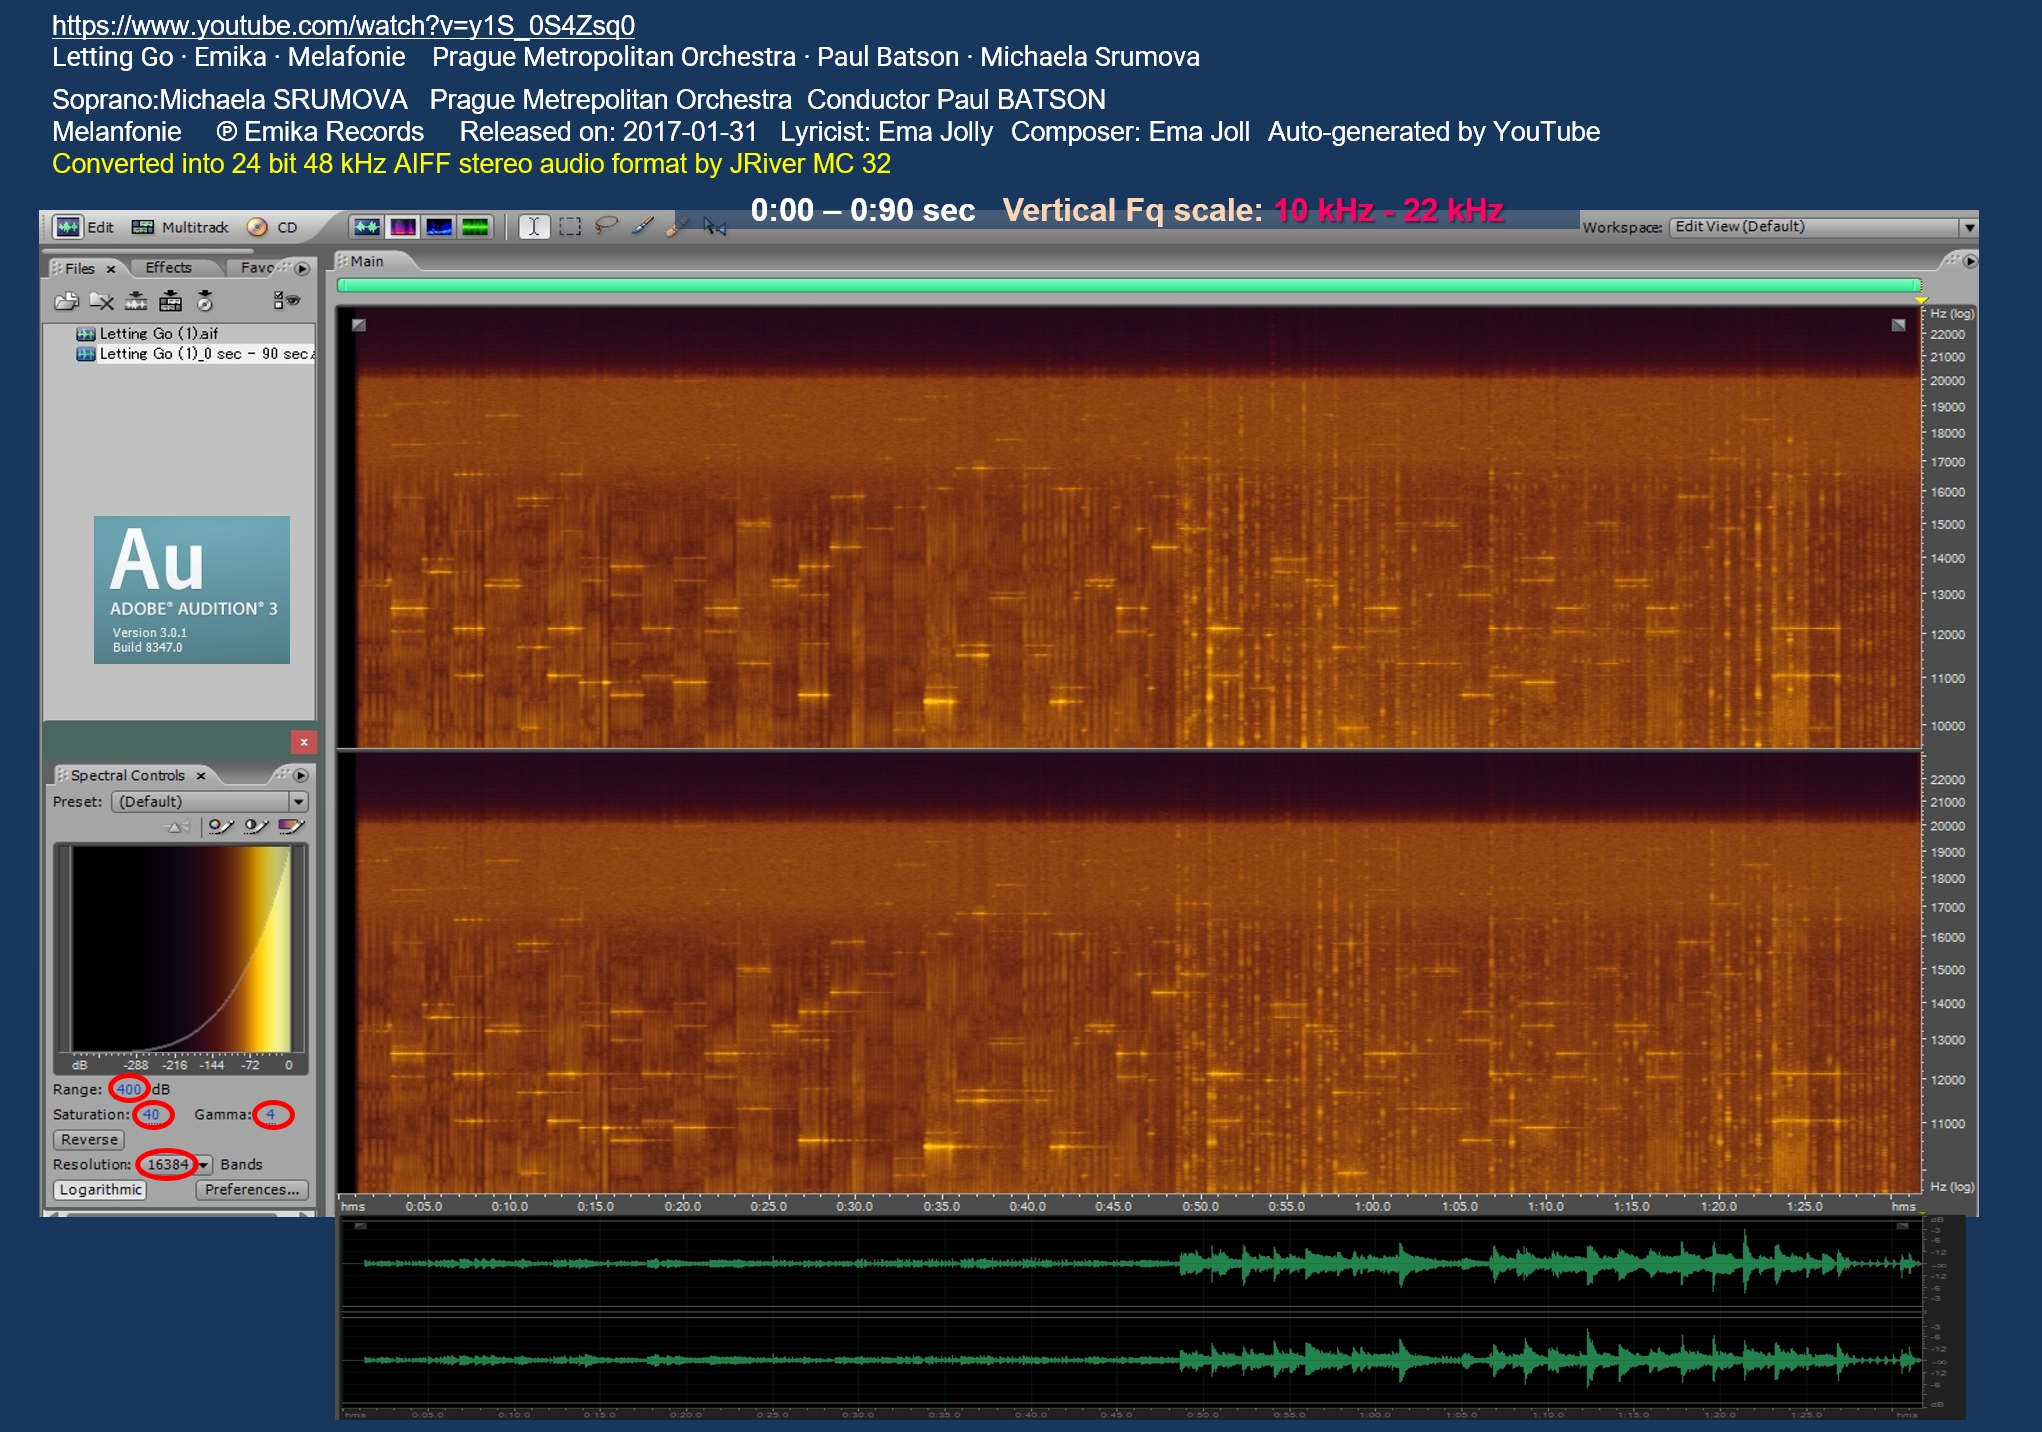
Task: Toggle the Logarithmic button
Action: [100, 1190]
